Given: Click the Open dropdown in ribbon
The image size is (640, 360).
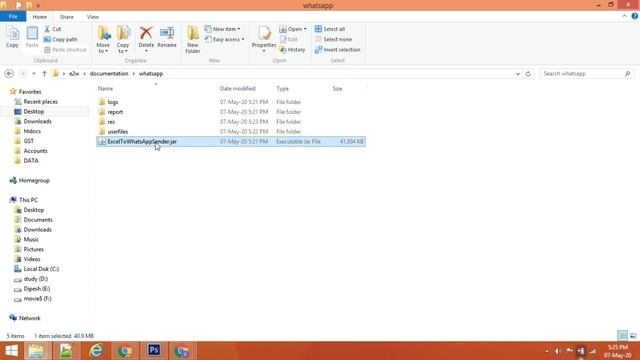Looking at the screenshot, I should point(293,29).
